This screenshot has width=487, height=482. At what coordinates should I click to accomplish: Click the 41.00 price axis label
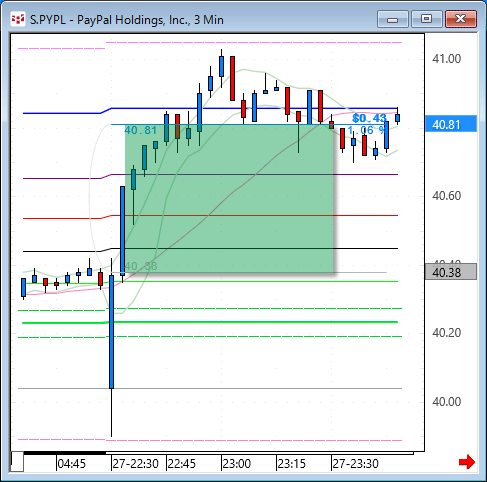click(446, 59)
